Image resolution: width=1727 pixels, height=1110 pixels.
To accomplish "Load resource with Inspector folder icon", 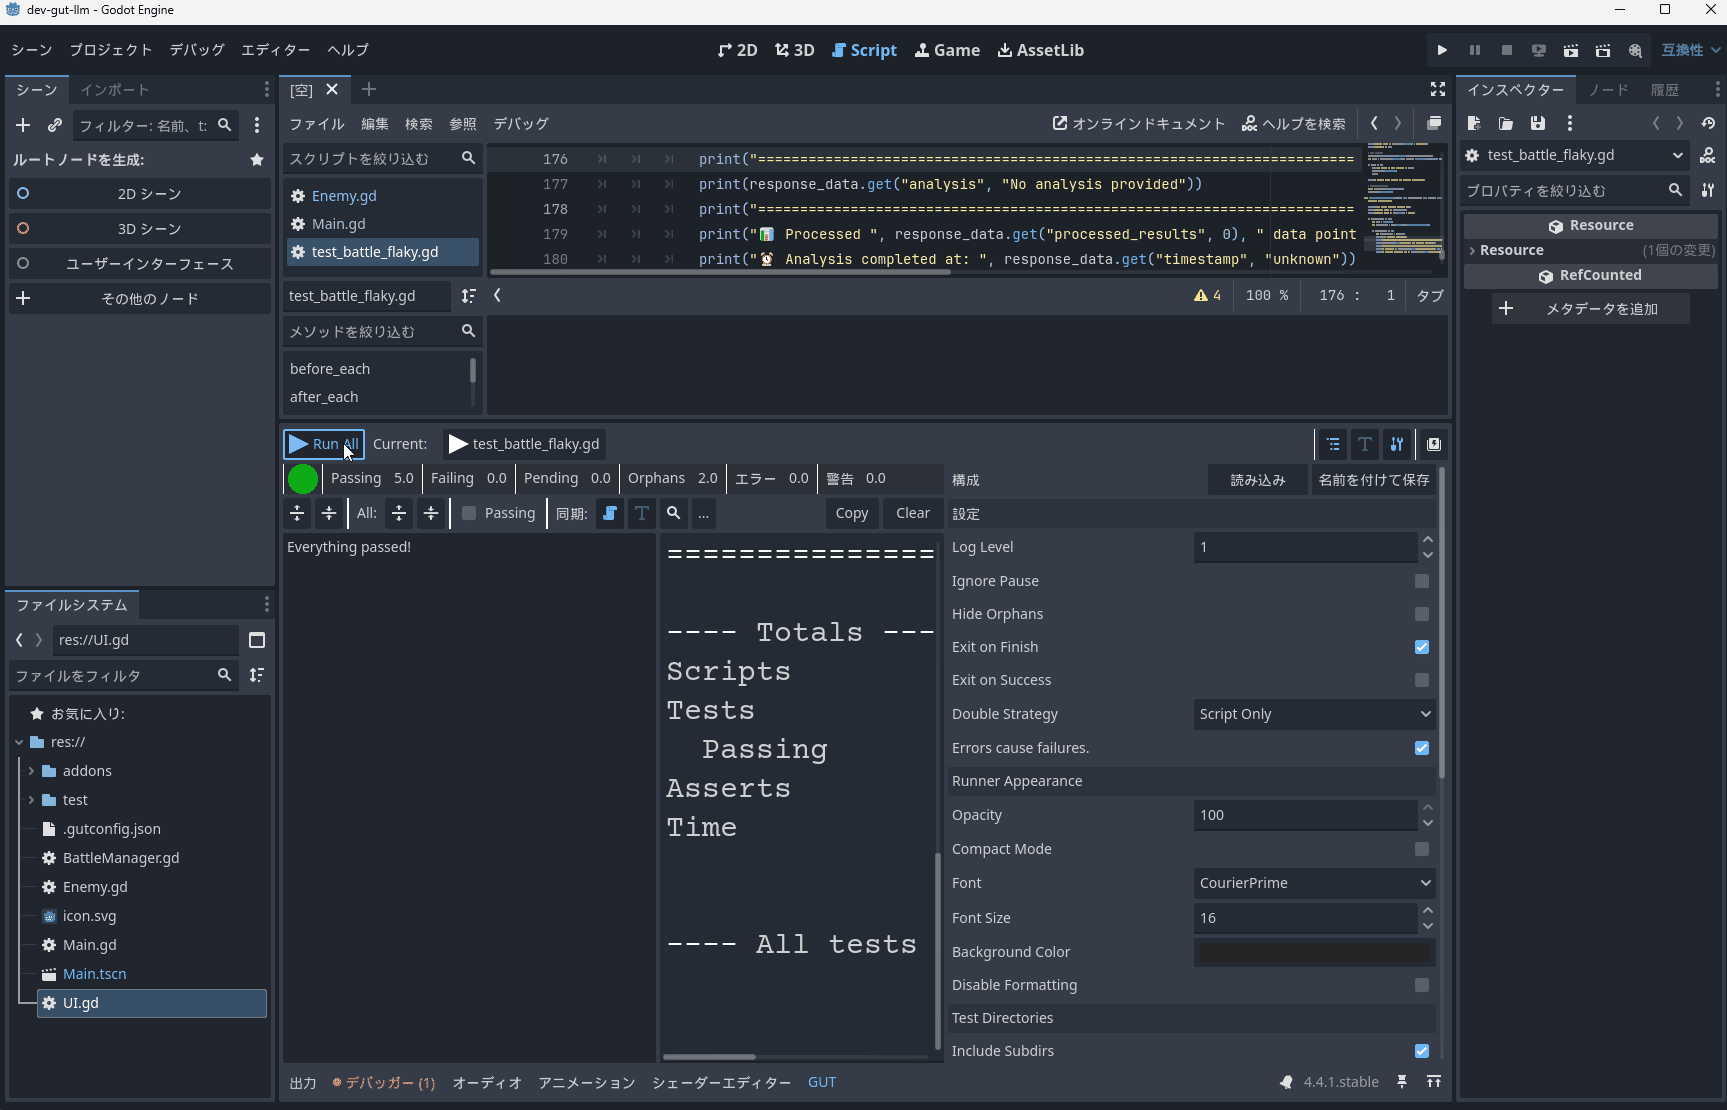I will [x=1506, y=123].
